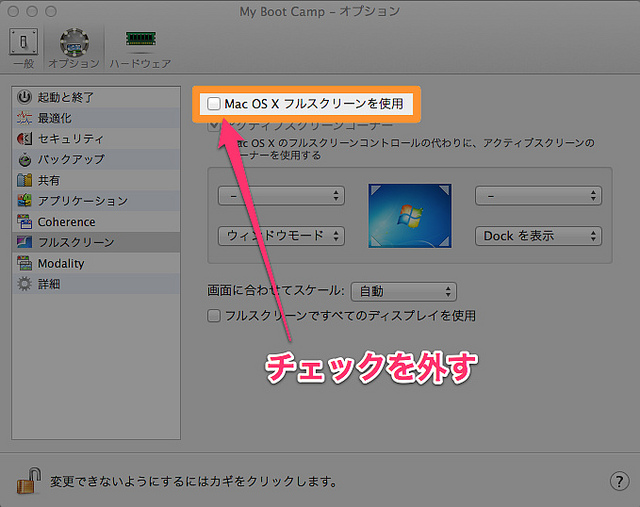The image size is (640, 507).
Task: Select セキュリティ in the sidebar list
Action: [96, 139]
